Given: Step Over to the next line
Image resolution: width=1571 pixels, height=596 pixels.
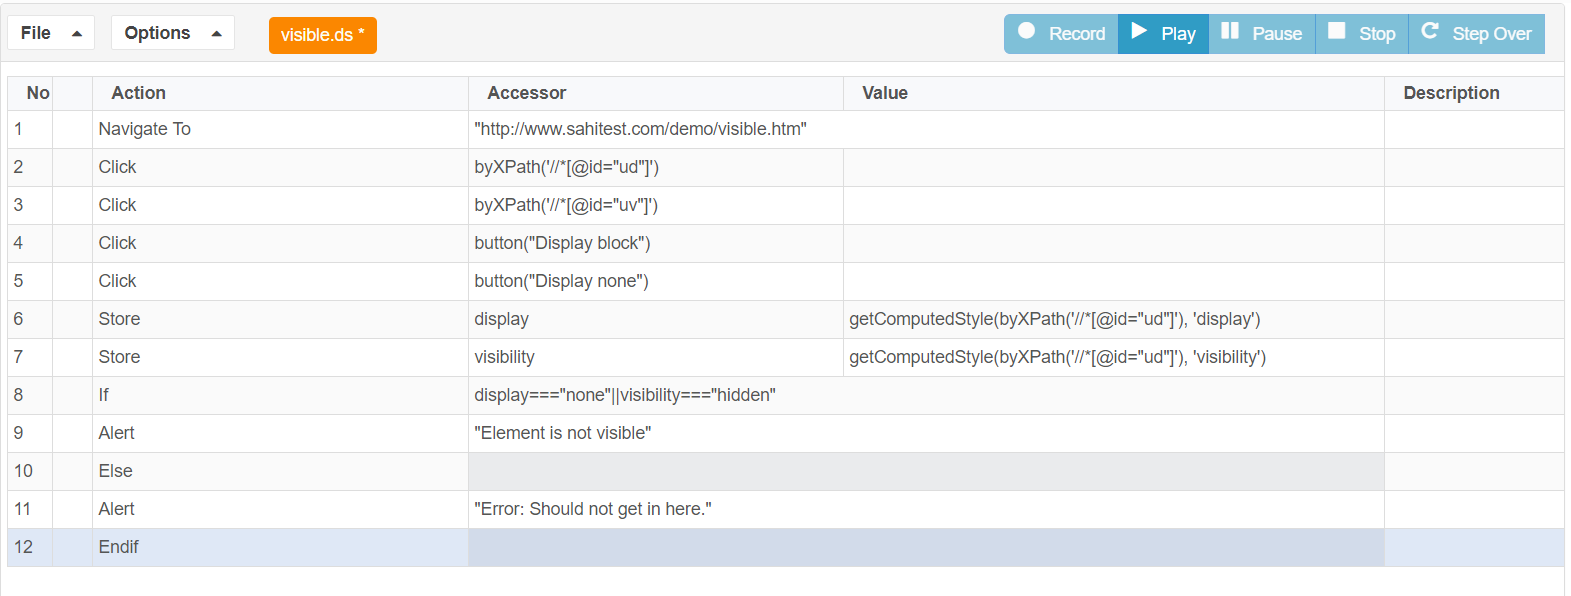Looking at the screenshot, I should 1477,34.
